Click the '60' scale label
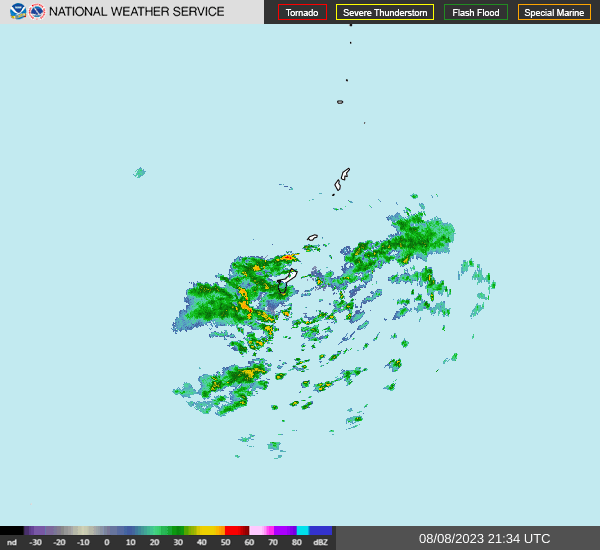The width and height of the screenshot is (600, 550). [x=249, y=542]
